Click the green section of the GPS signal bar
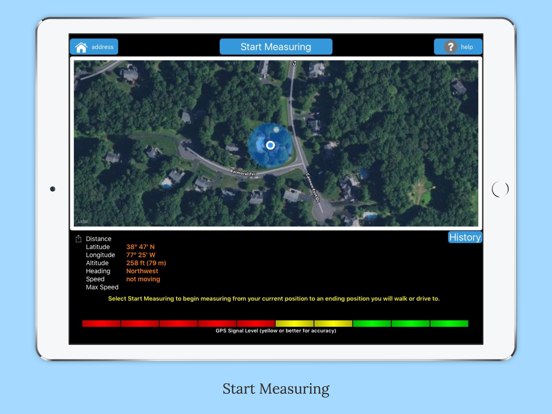This screenshot has width=552, height=414. pyautogui.click(x=410, y=324)
